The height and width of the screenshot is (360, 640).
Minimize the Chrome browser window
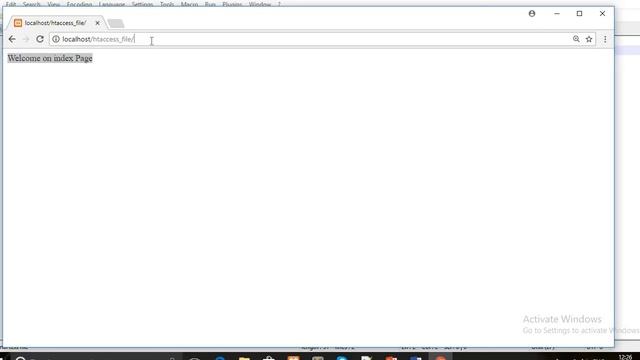(x=557, y=13)
